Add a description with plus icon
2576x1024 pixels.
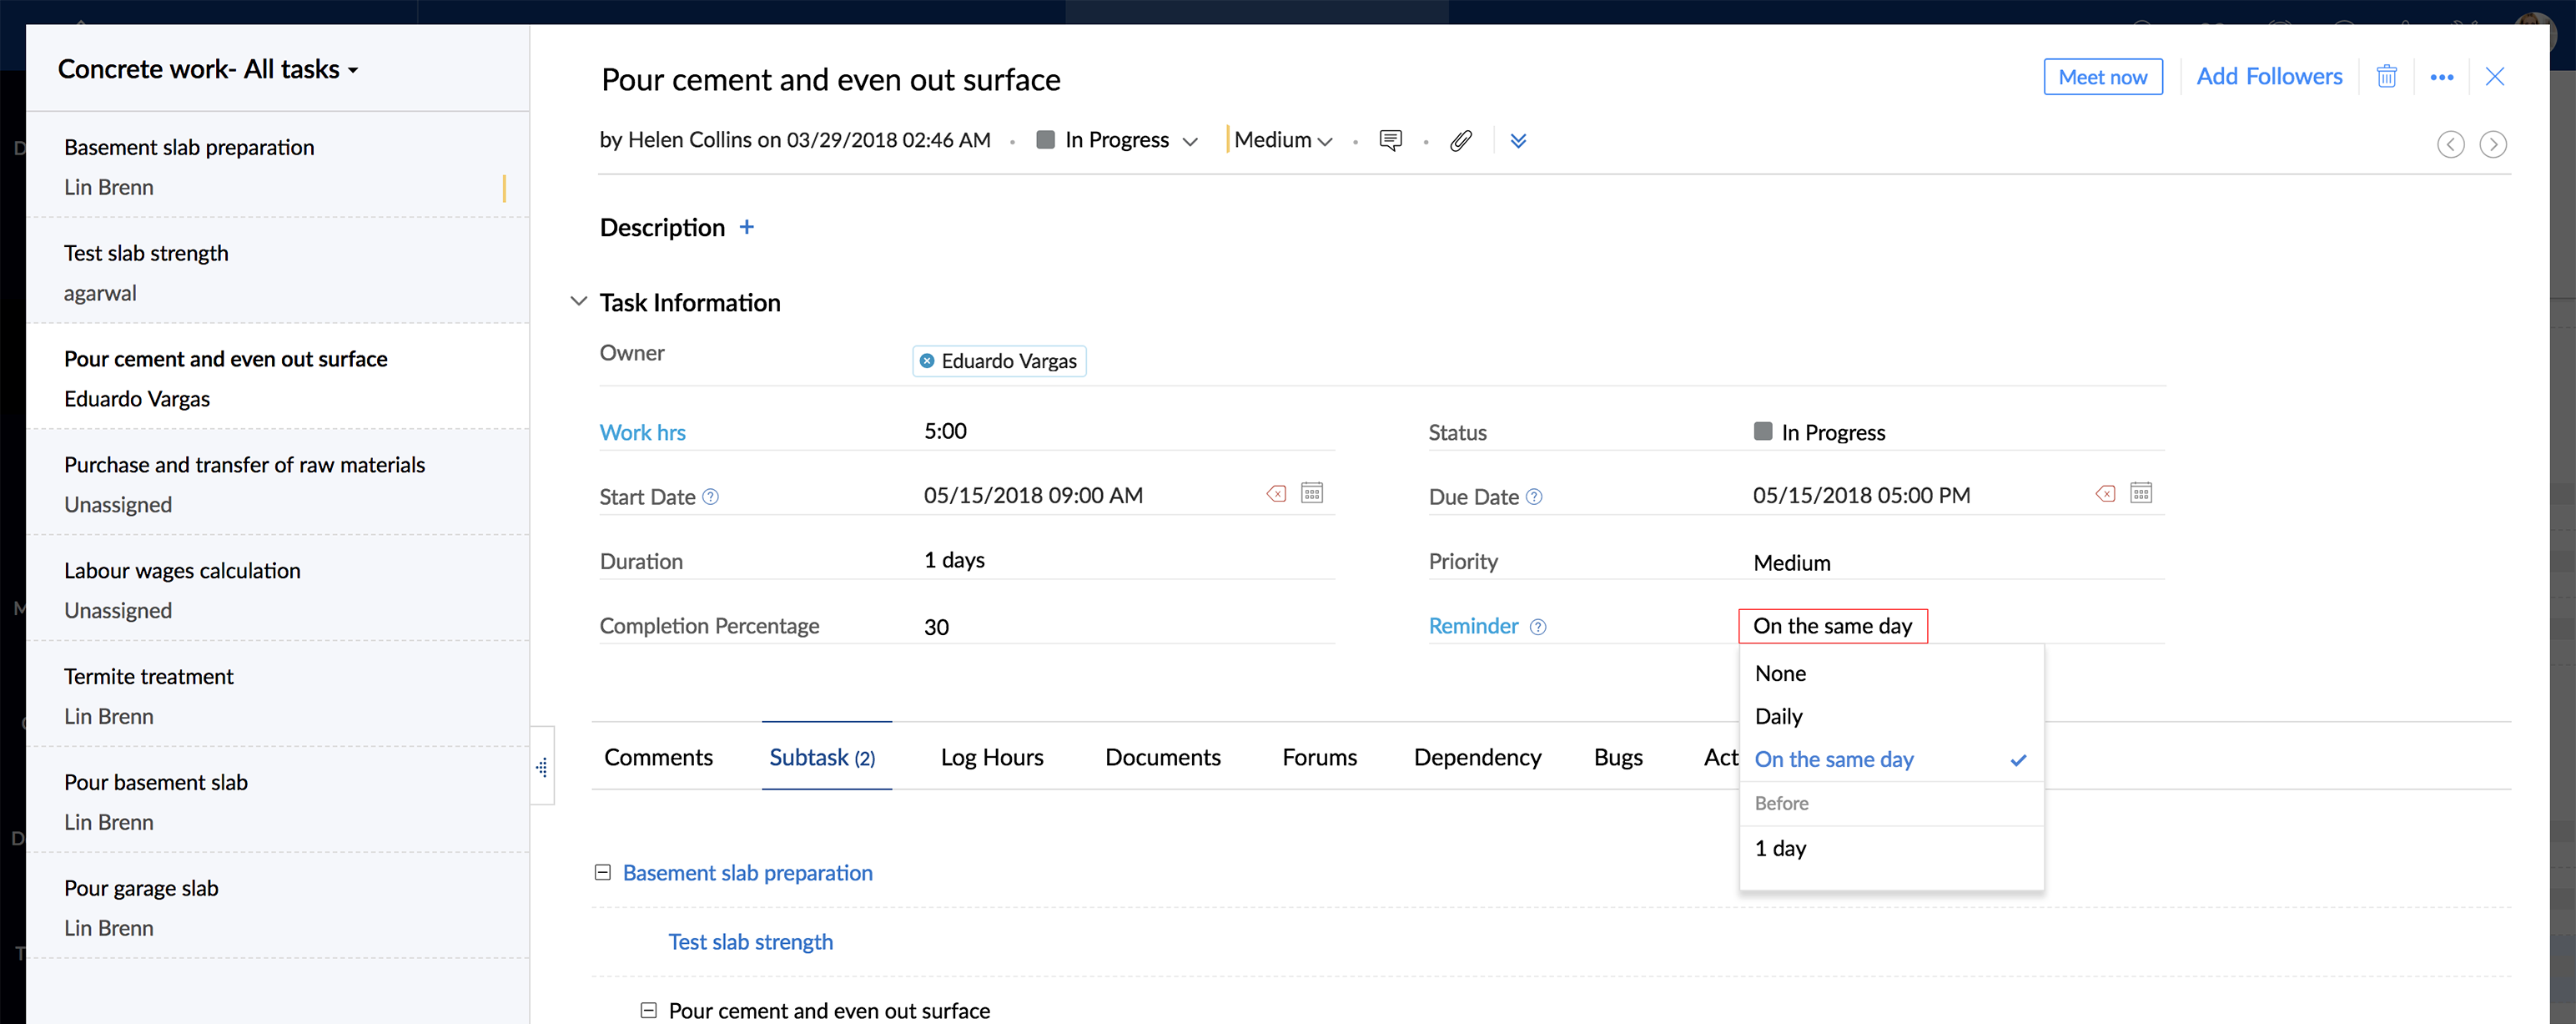(x=746, y=227)
